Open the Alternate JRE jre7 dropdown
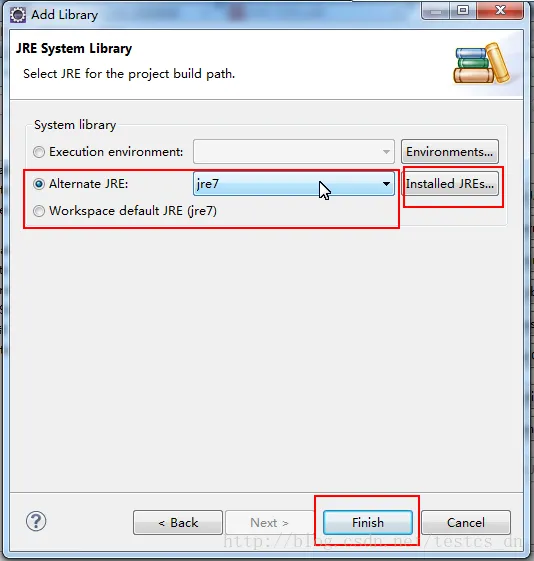The image size is (534, 561). 294,184
